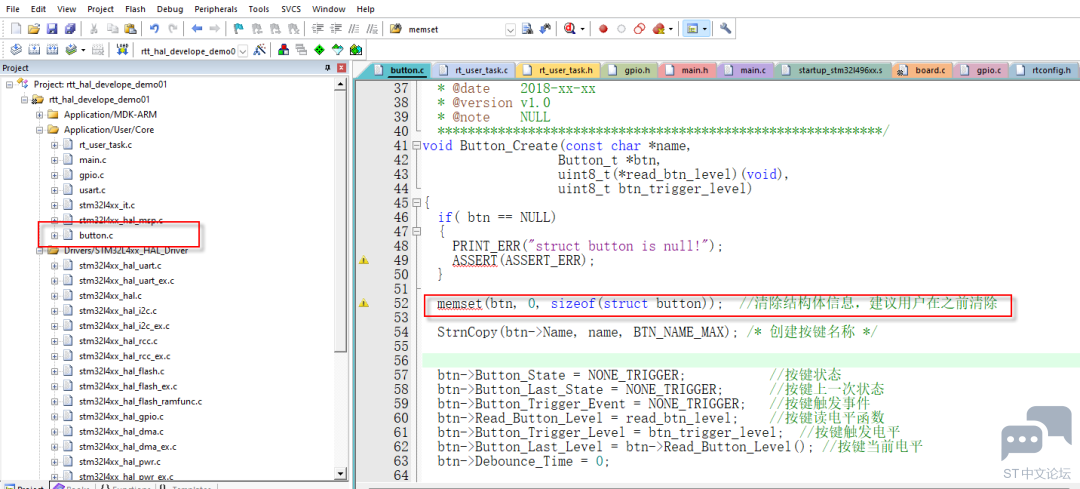Open the target selection dropdown arrow
The width and height of the screenshot is (1080, 489).
(242, 50)
